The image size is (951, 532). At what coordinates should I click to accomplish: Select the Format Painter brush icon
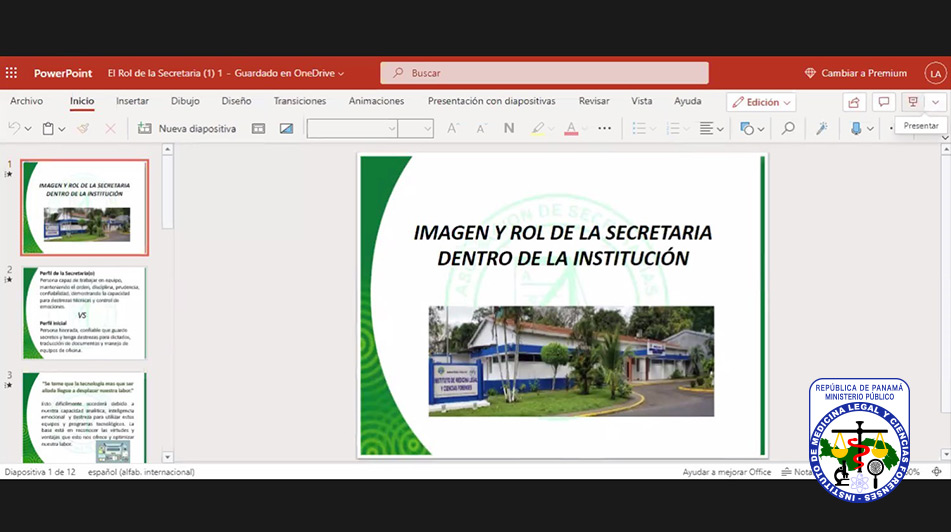[x=83, y=128]
